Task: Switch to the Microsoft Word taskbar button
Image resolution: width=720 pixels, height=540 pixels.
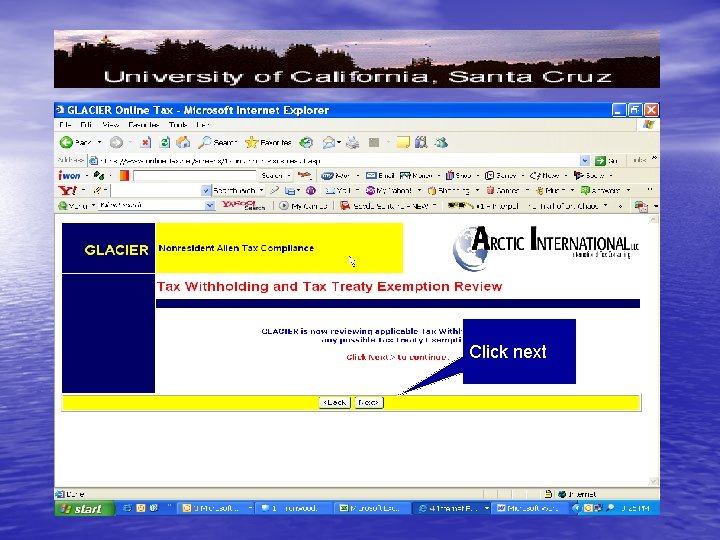Action: pos(529,508)
